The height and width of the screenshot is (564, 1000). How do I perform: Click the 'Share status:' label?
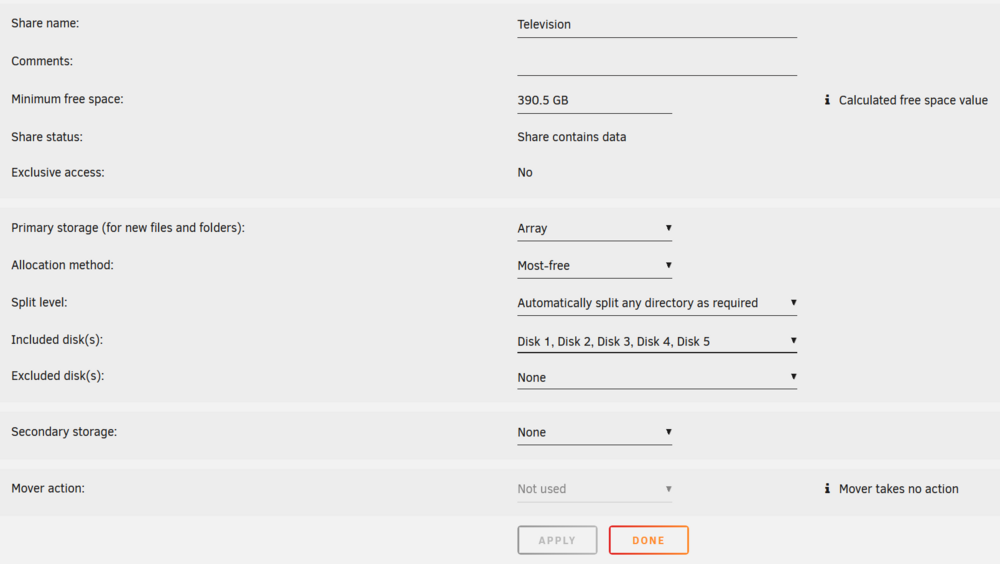tap(47, 137)
